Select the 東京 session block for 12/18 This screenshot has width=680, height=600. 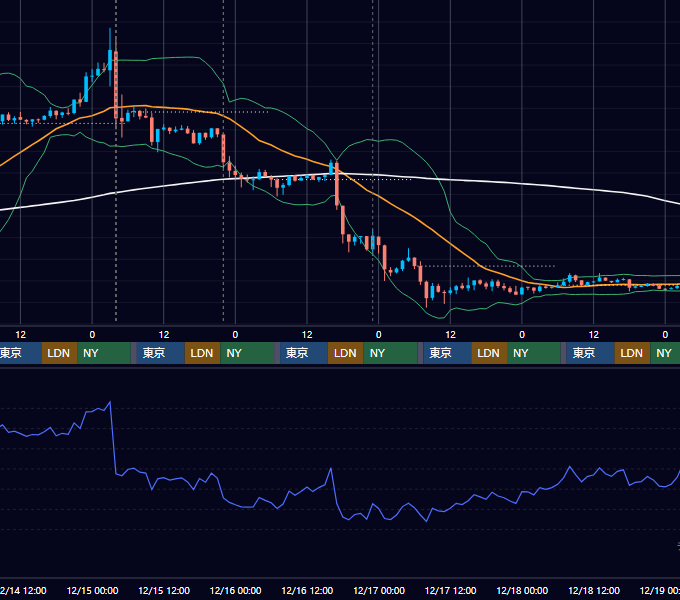[590, 353]
